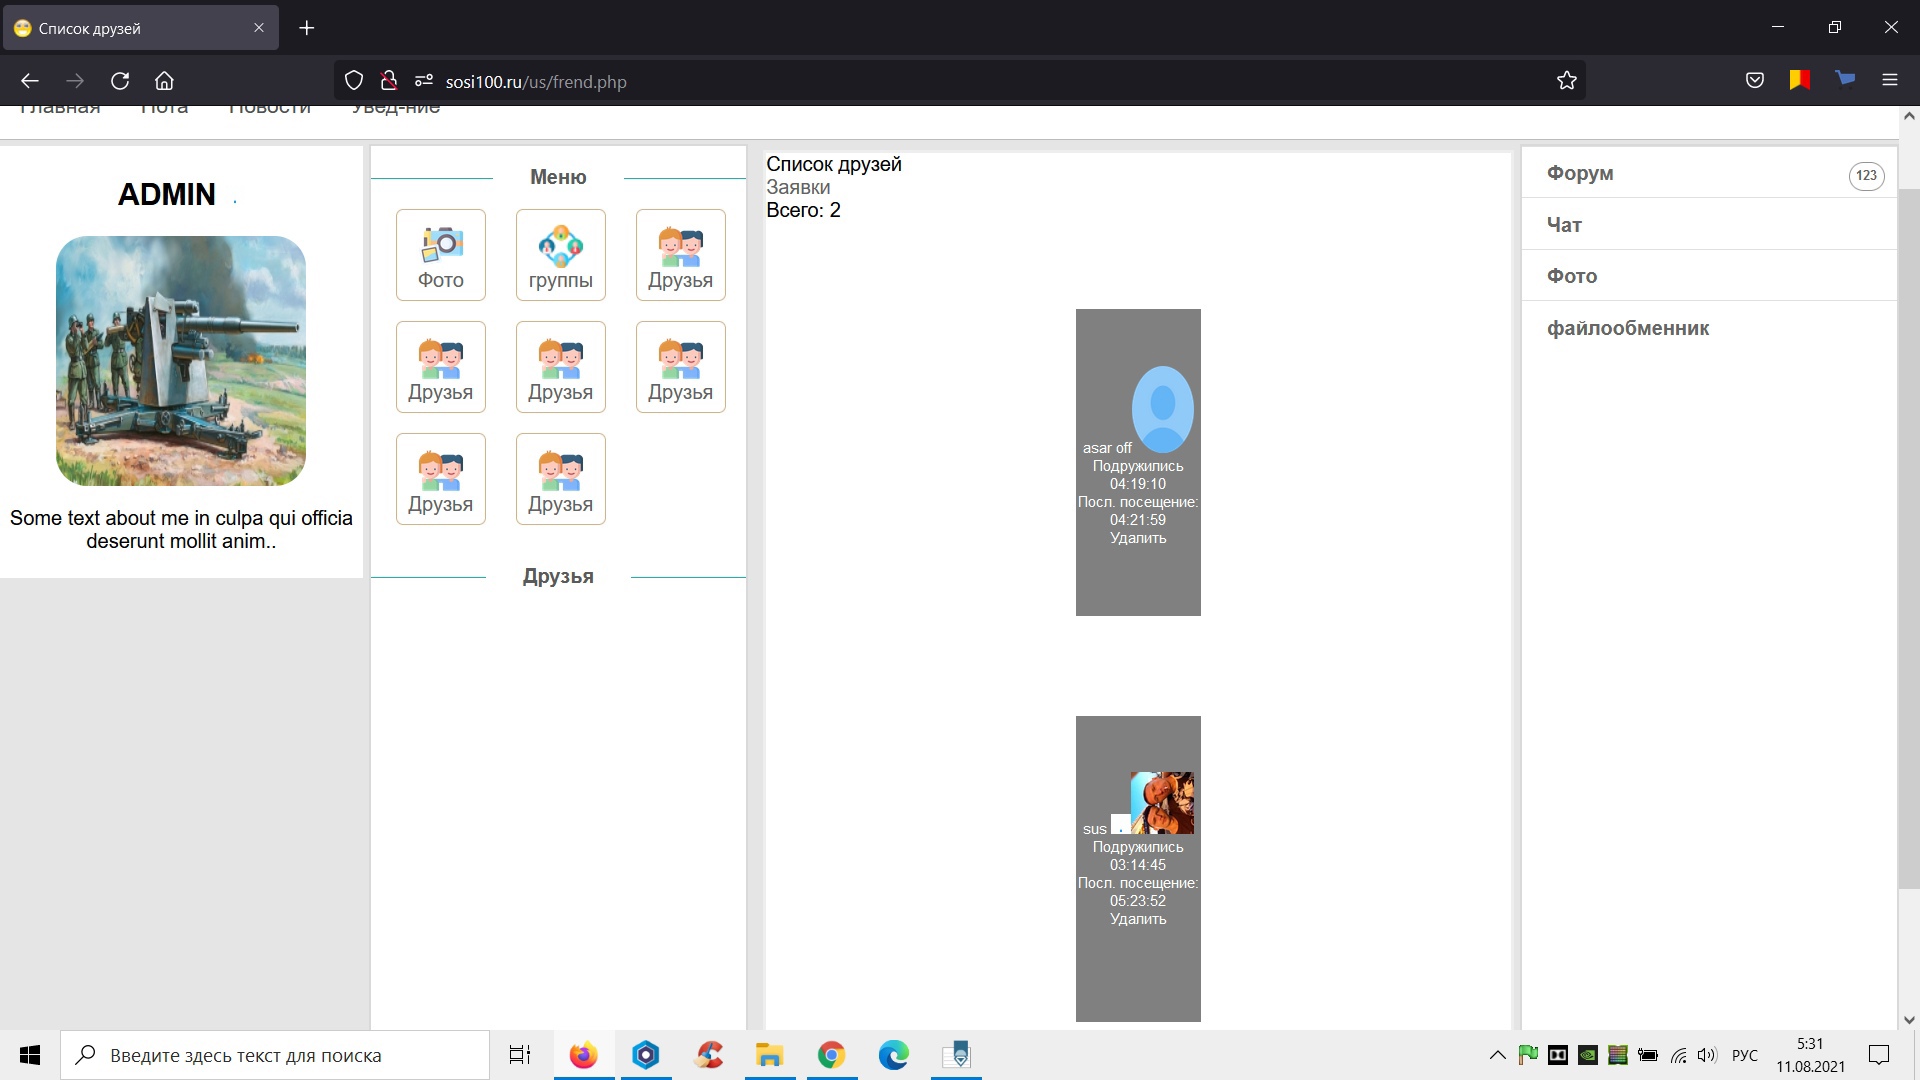Click the ADMIN profile cannon picture
The image size is (1920, 1080).
(x=181, y=361)
